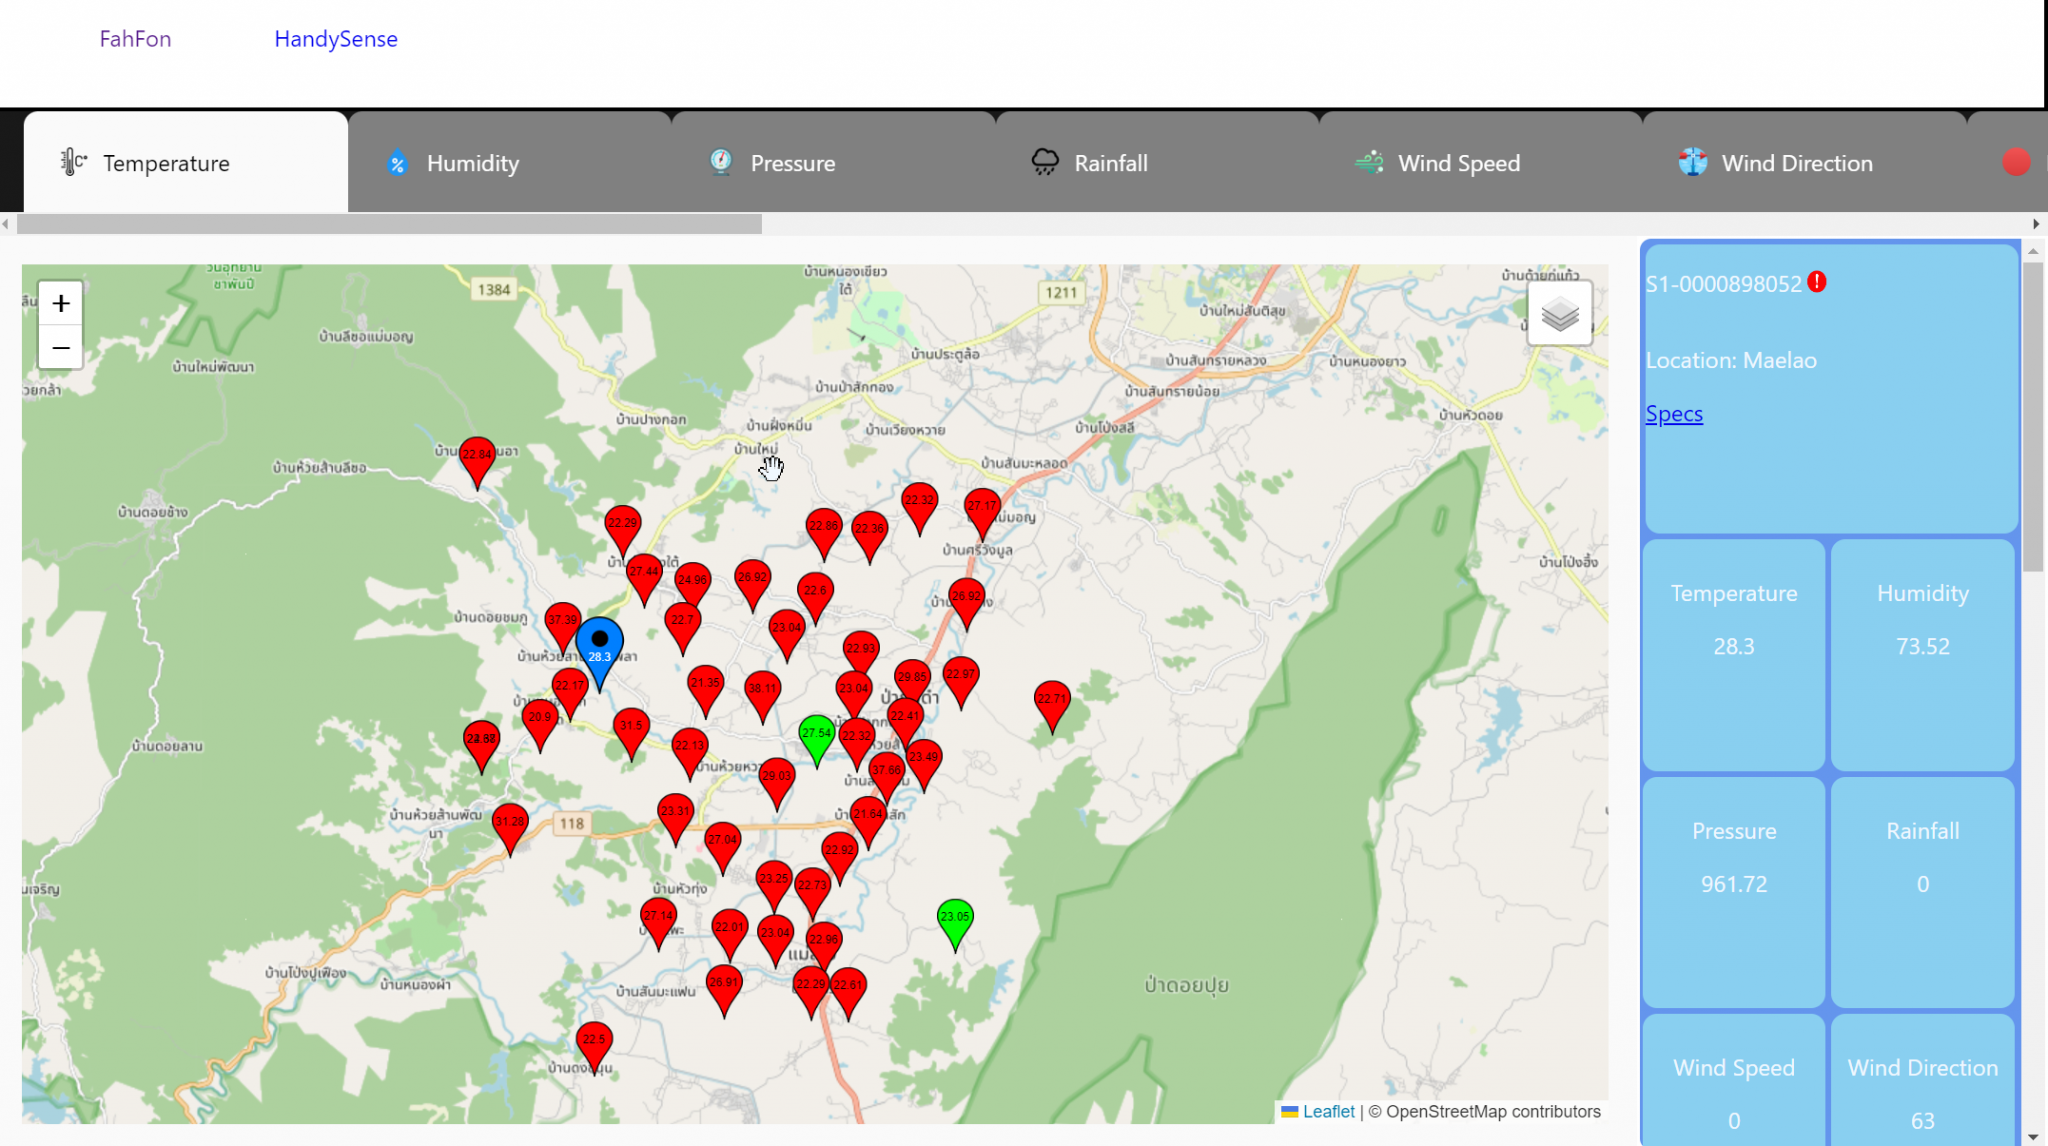Open the Wind Direction tab
Viewport: 2048px width, 1146px height.
tap(1796, 163)
